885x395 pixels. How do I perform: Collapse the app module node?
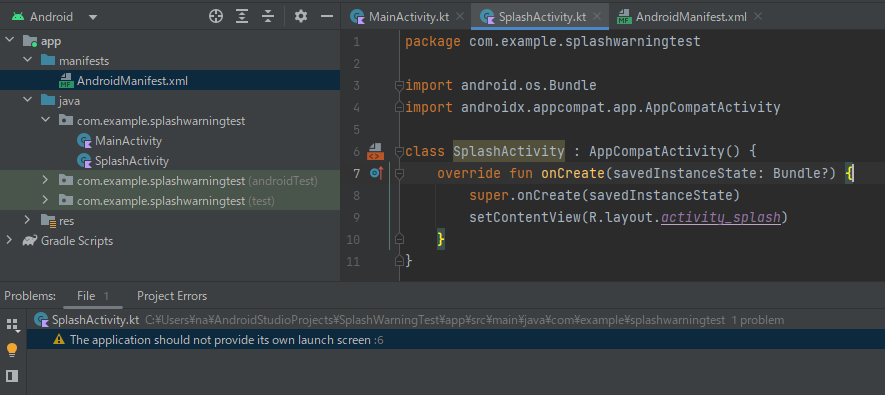[x=10, y=41]
